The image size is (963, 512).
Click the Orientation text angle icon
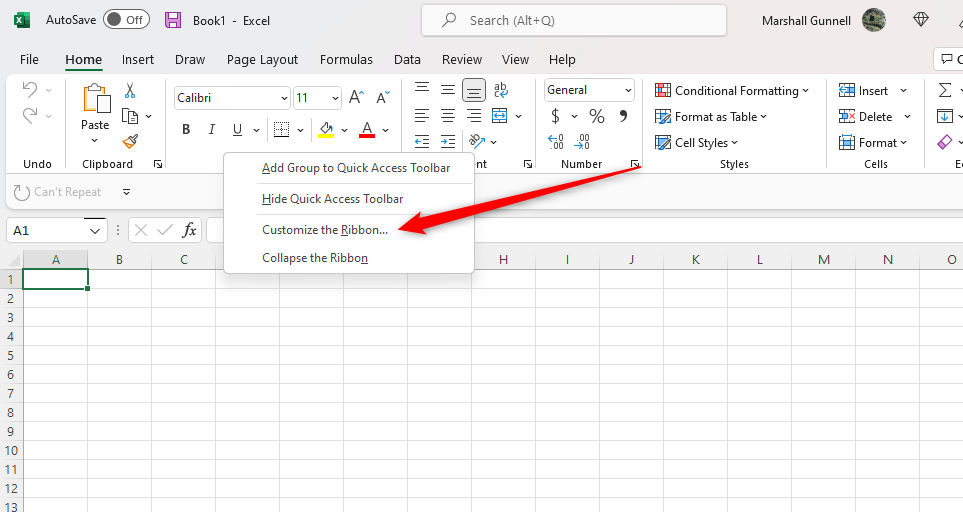(x=477, y=142)
